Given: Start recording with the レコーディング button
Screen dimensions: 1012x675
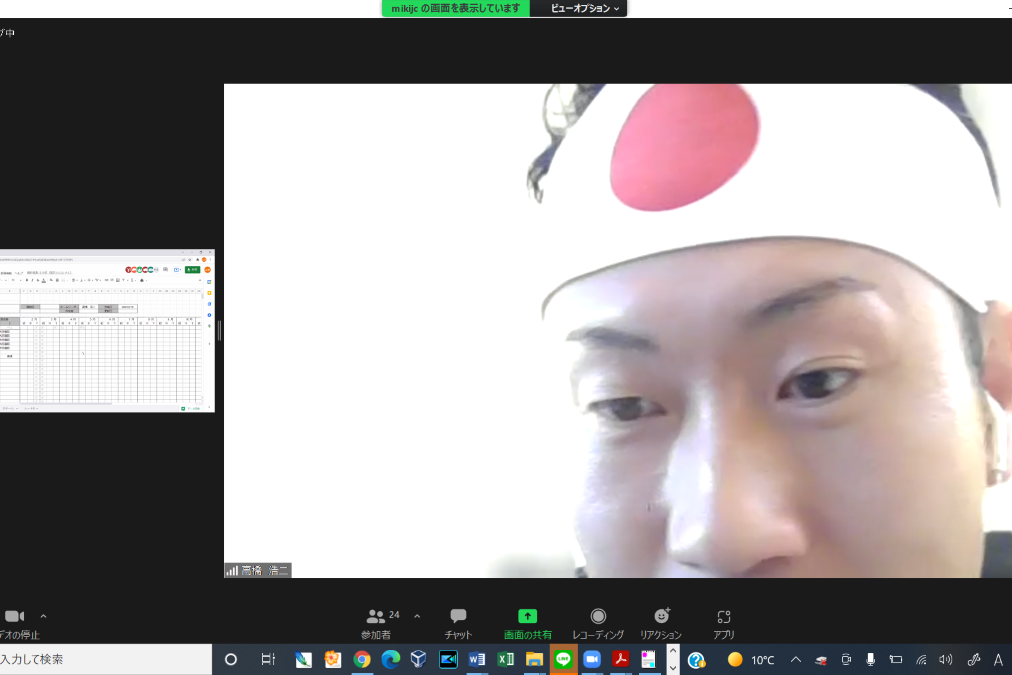Looking at the screenshot, I should [598, 622].
